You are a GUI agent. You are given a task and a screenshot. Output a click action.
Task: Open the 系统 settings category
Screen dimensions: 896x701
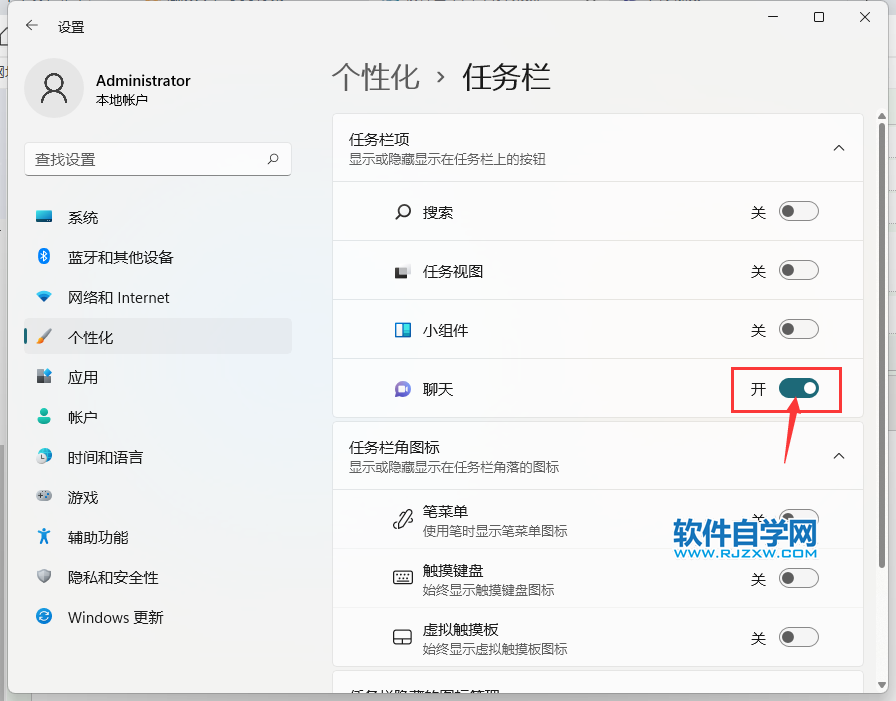point(83,217)
